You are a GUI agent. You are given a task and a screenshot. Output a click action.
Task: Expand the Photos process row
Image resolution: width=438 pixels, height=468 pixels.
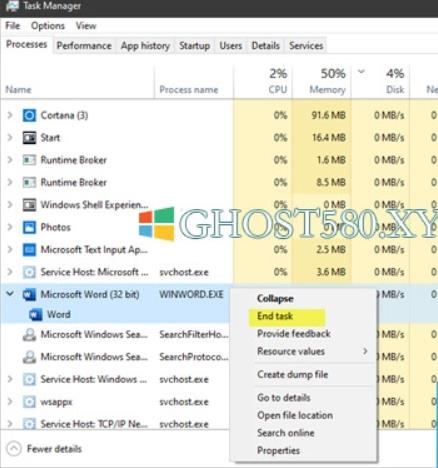[x=10, y=227]
